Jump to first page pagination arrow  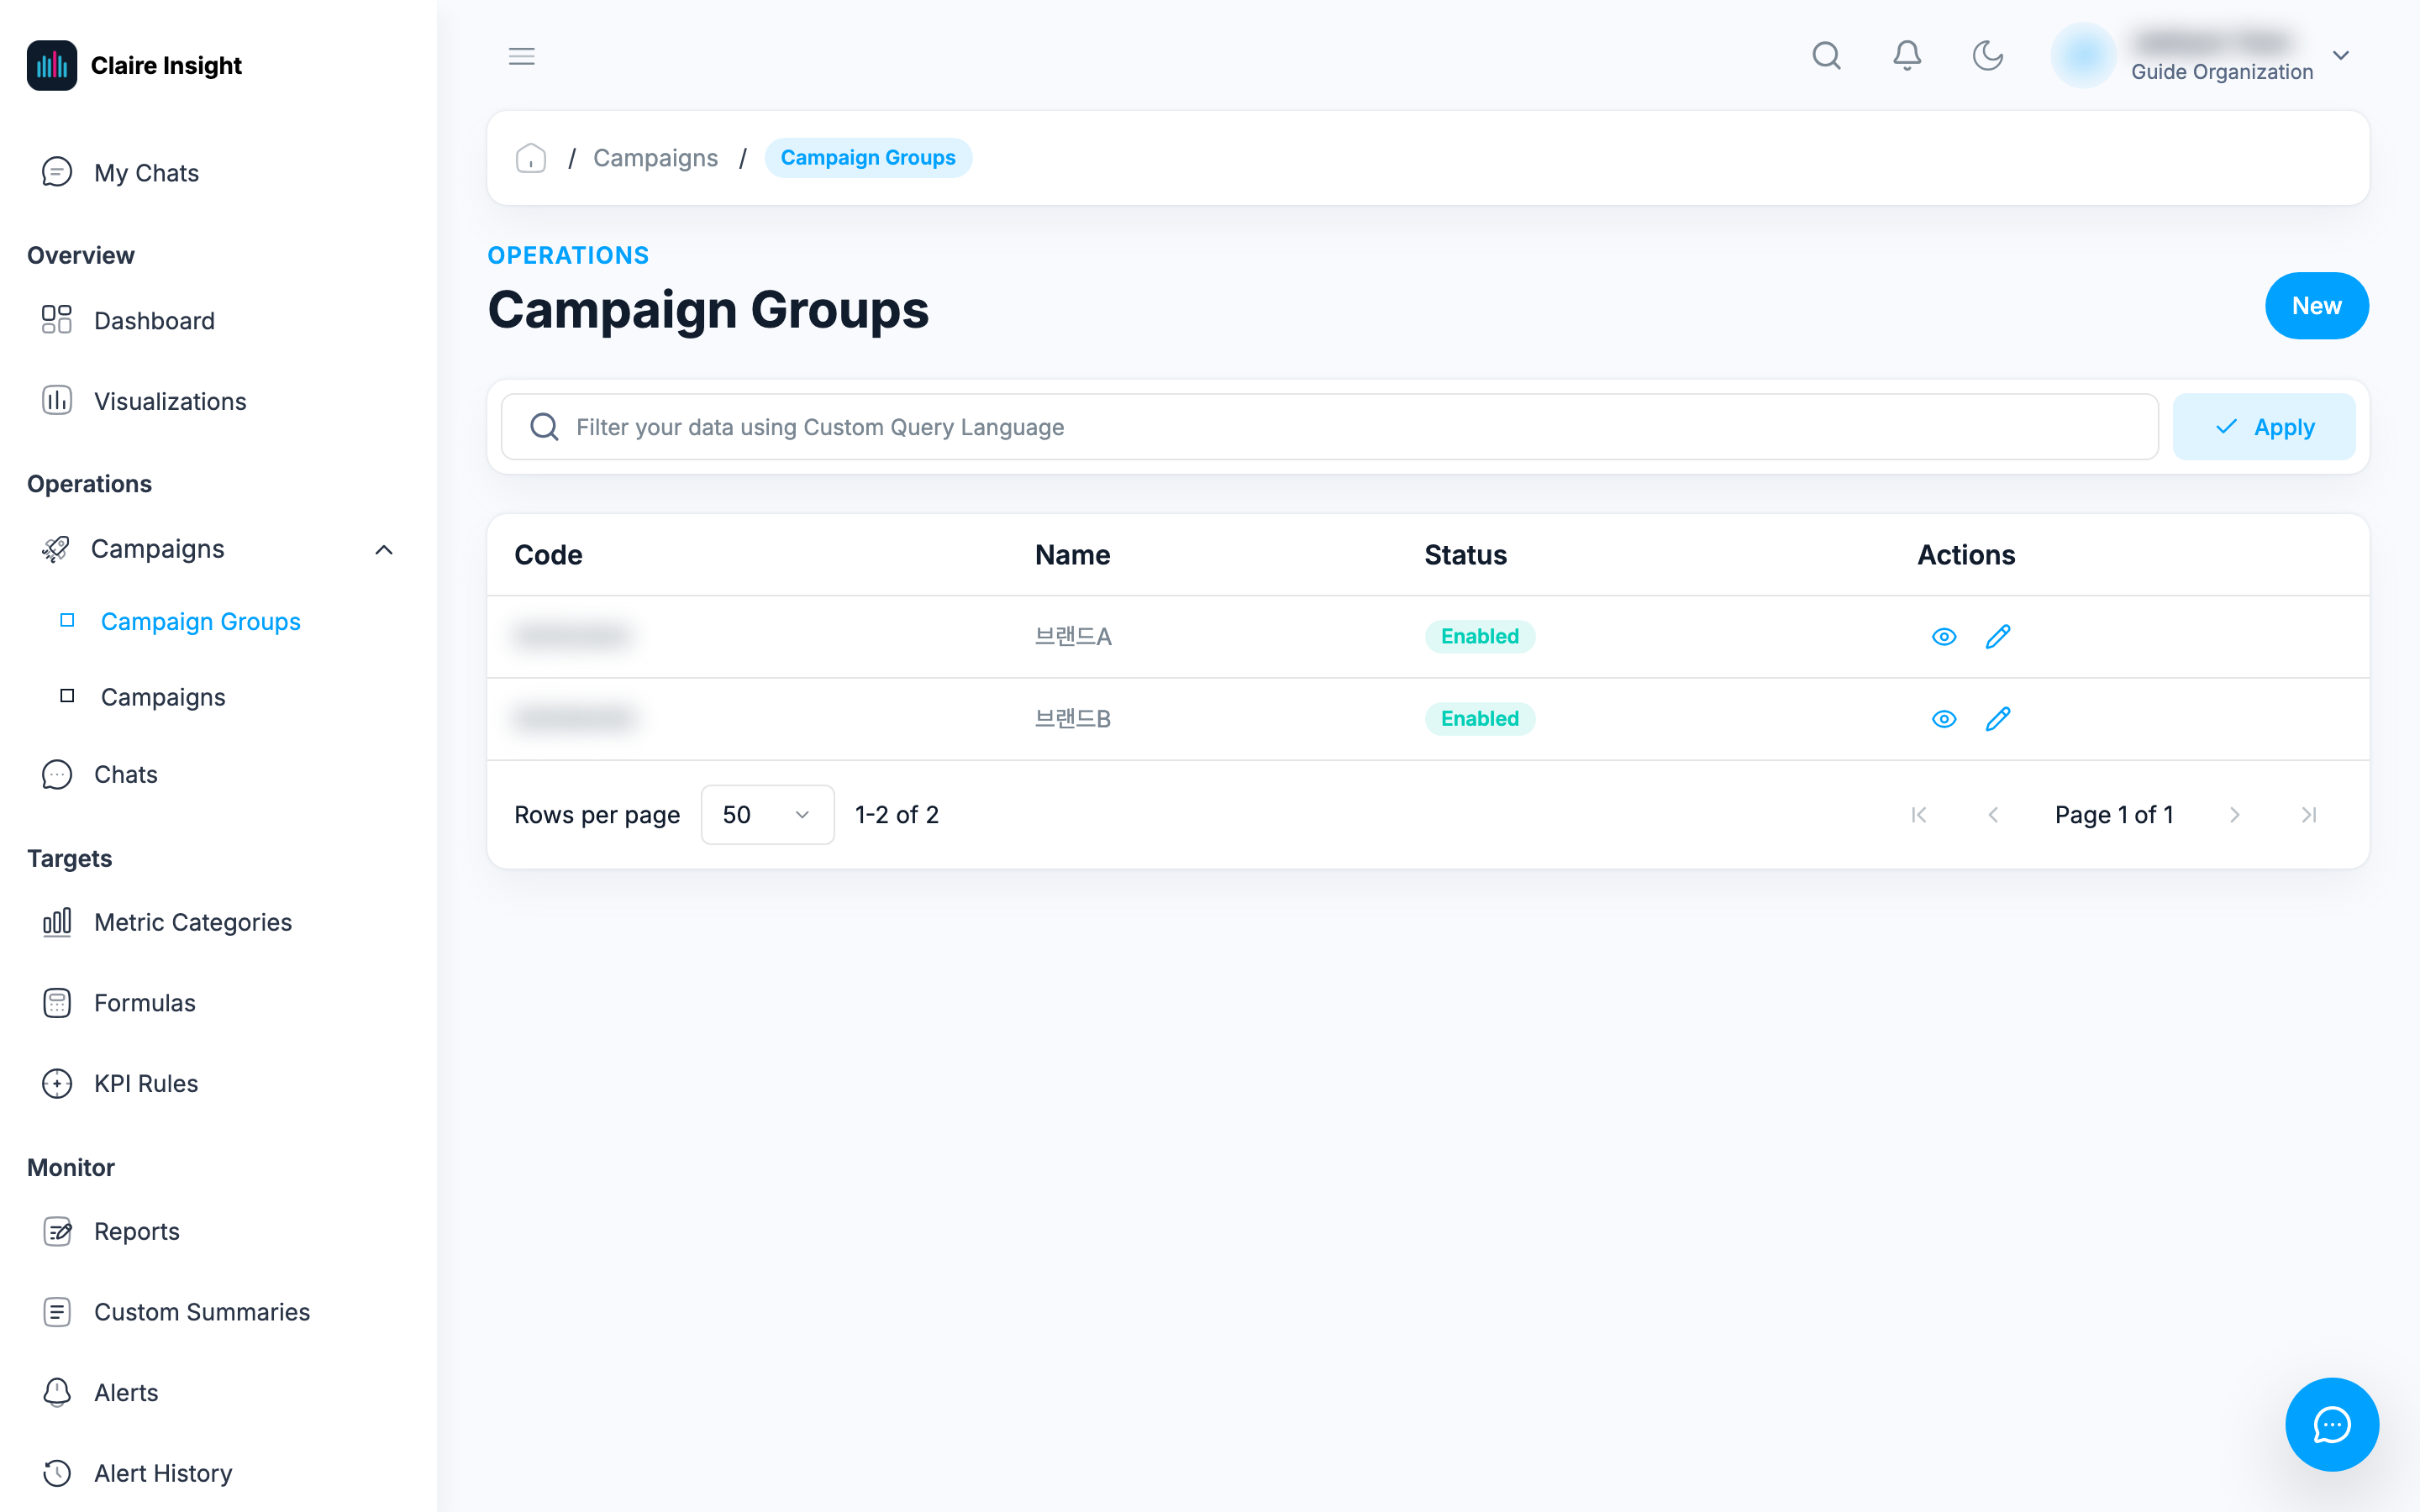coord(1918,815)
